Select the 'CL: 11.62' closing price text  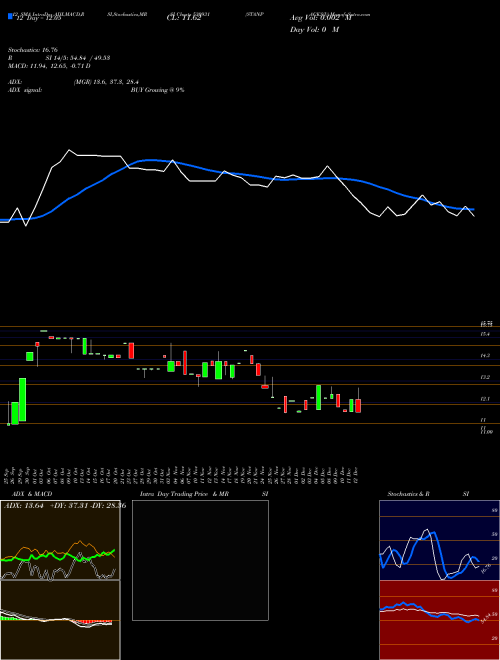[x=184, y=18]
